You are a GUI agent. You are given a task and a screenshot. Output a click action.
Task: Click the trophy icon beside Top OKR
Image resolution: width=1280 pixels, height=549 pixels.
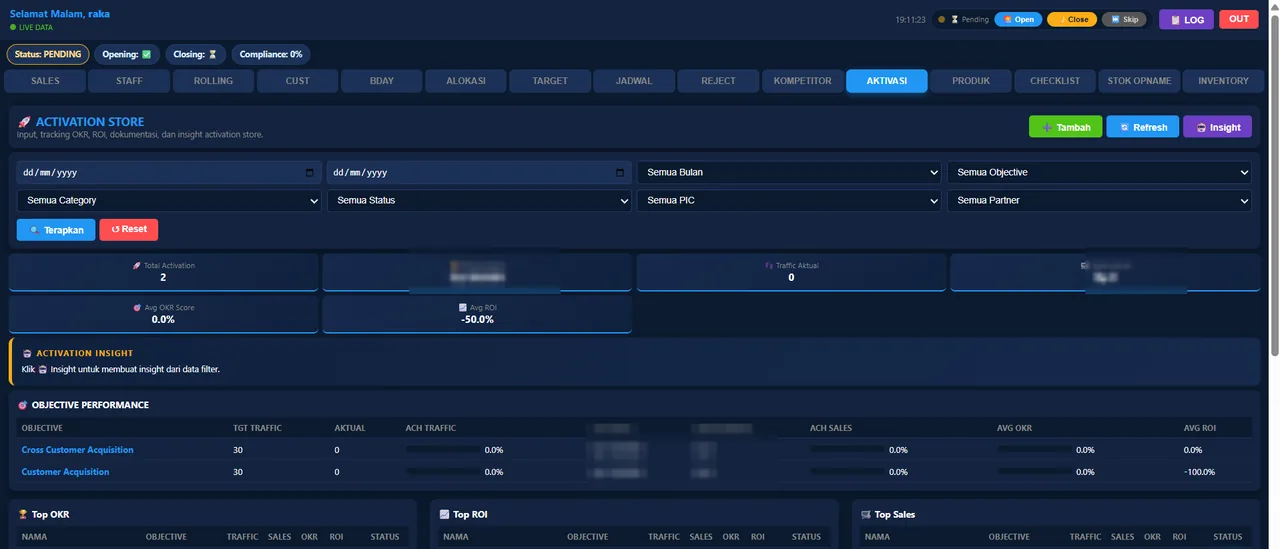23,514
